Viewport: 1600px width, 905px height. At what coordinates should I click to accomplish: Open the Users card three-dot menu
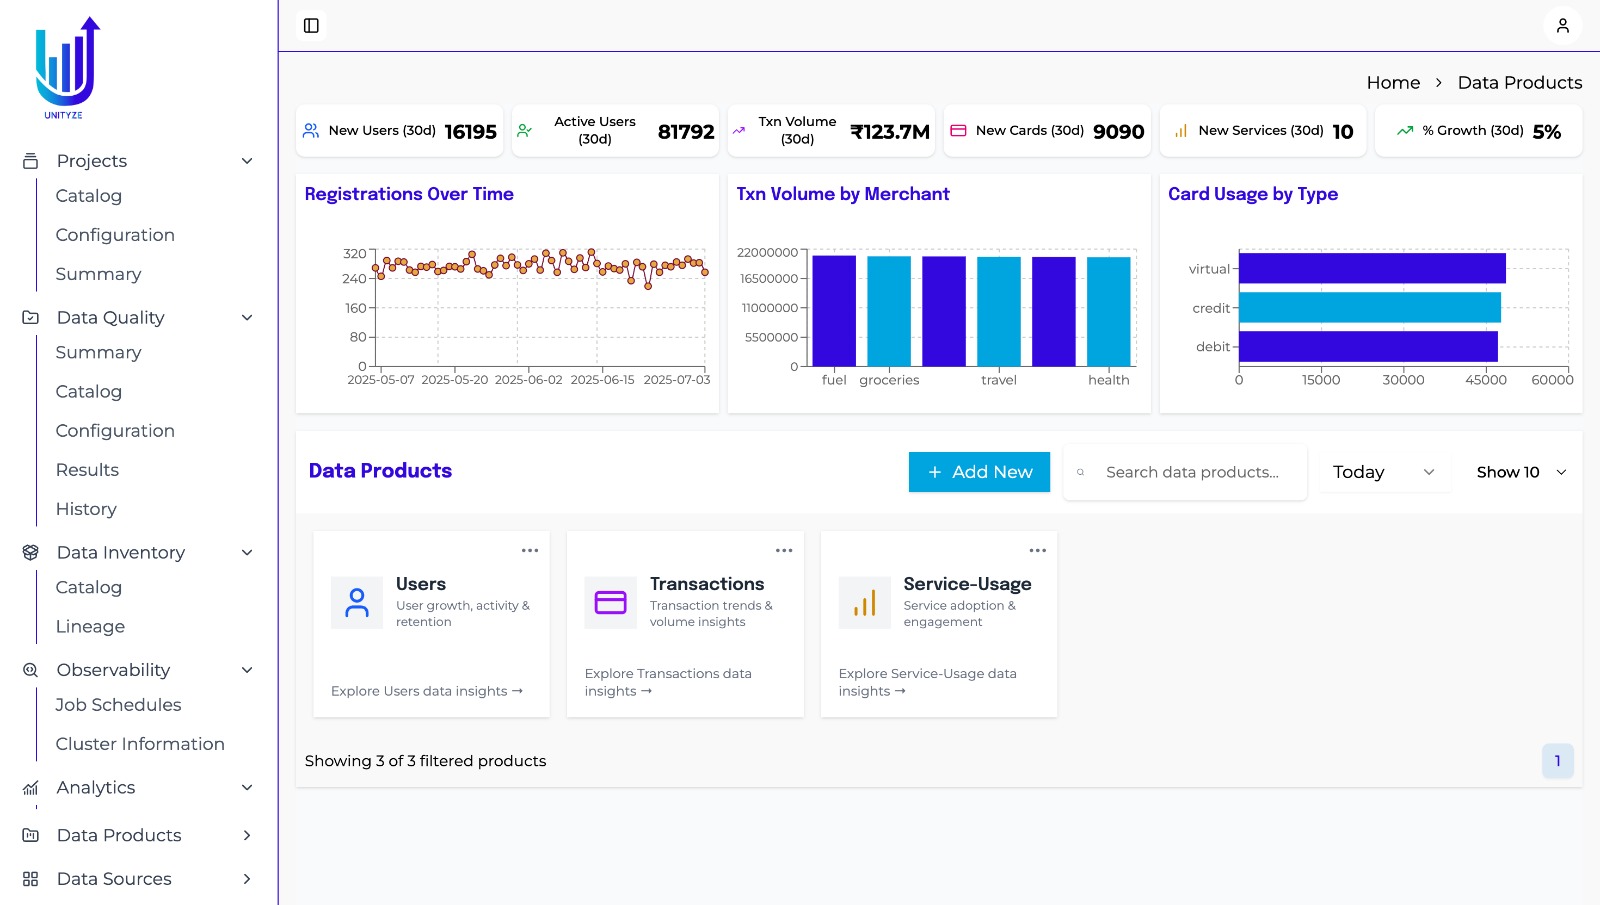pyautogui.click(x=529, y=551)
